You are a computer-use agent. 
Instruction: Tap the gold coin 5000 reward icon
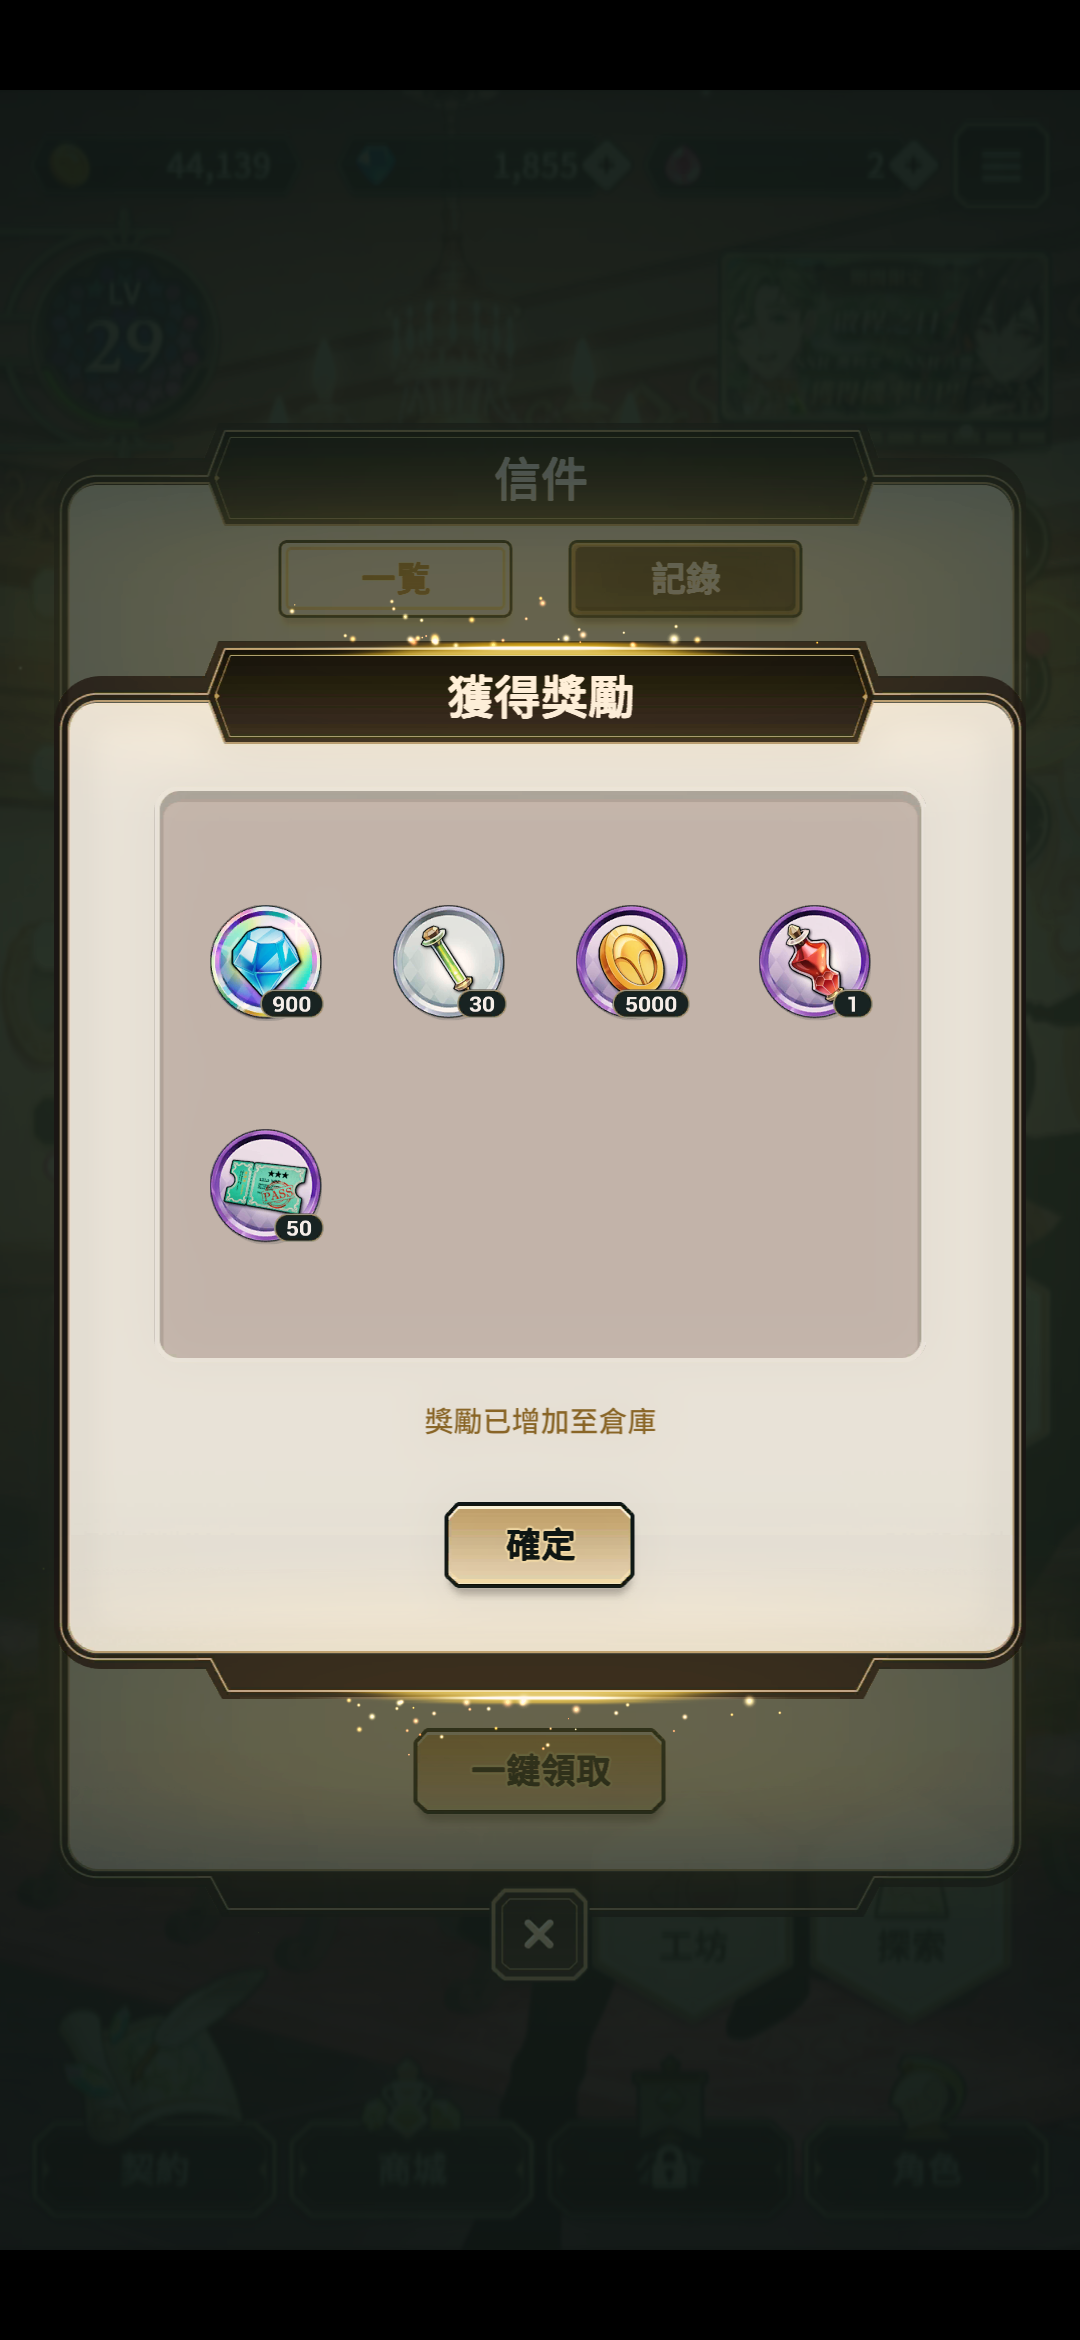point(632,962)
